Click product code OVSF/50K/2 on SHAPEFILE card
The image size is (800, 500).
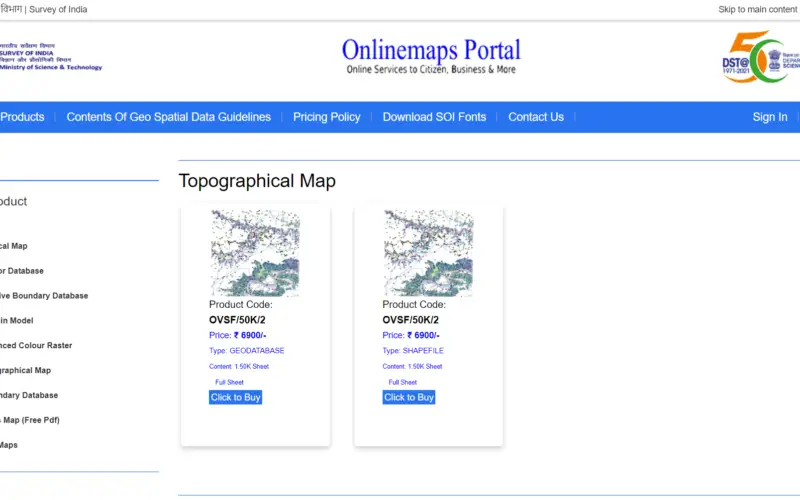pos(410,320)
